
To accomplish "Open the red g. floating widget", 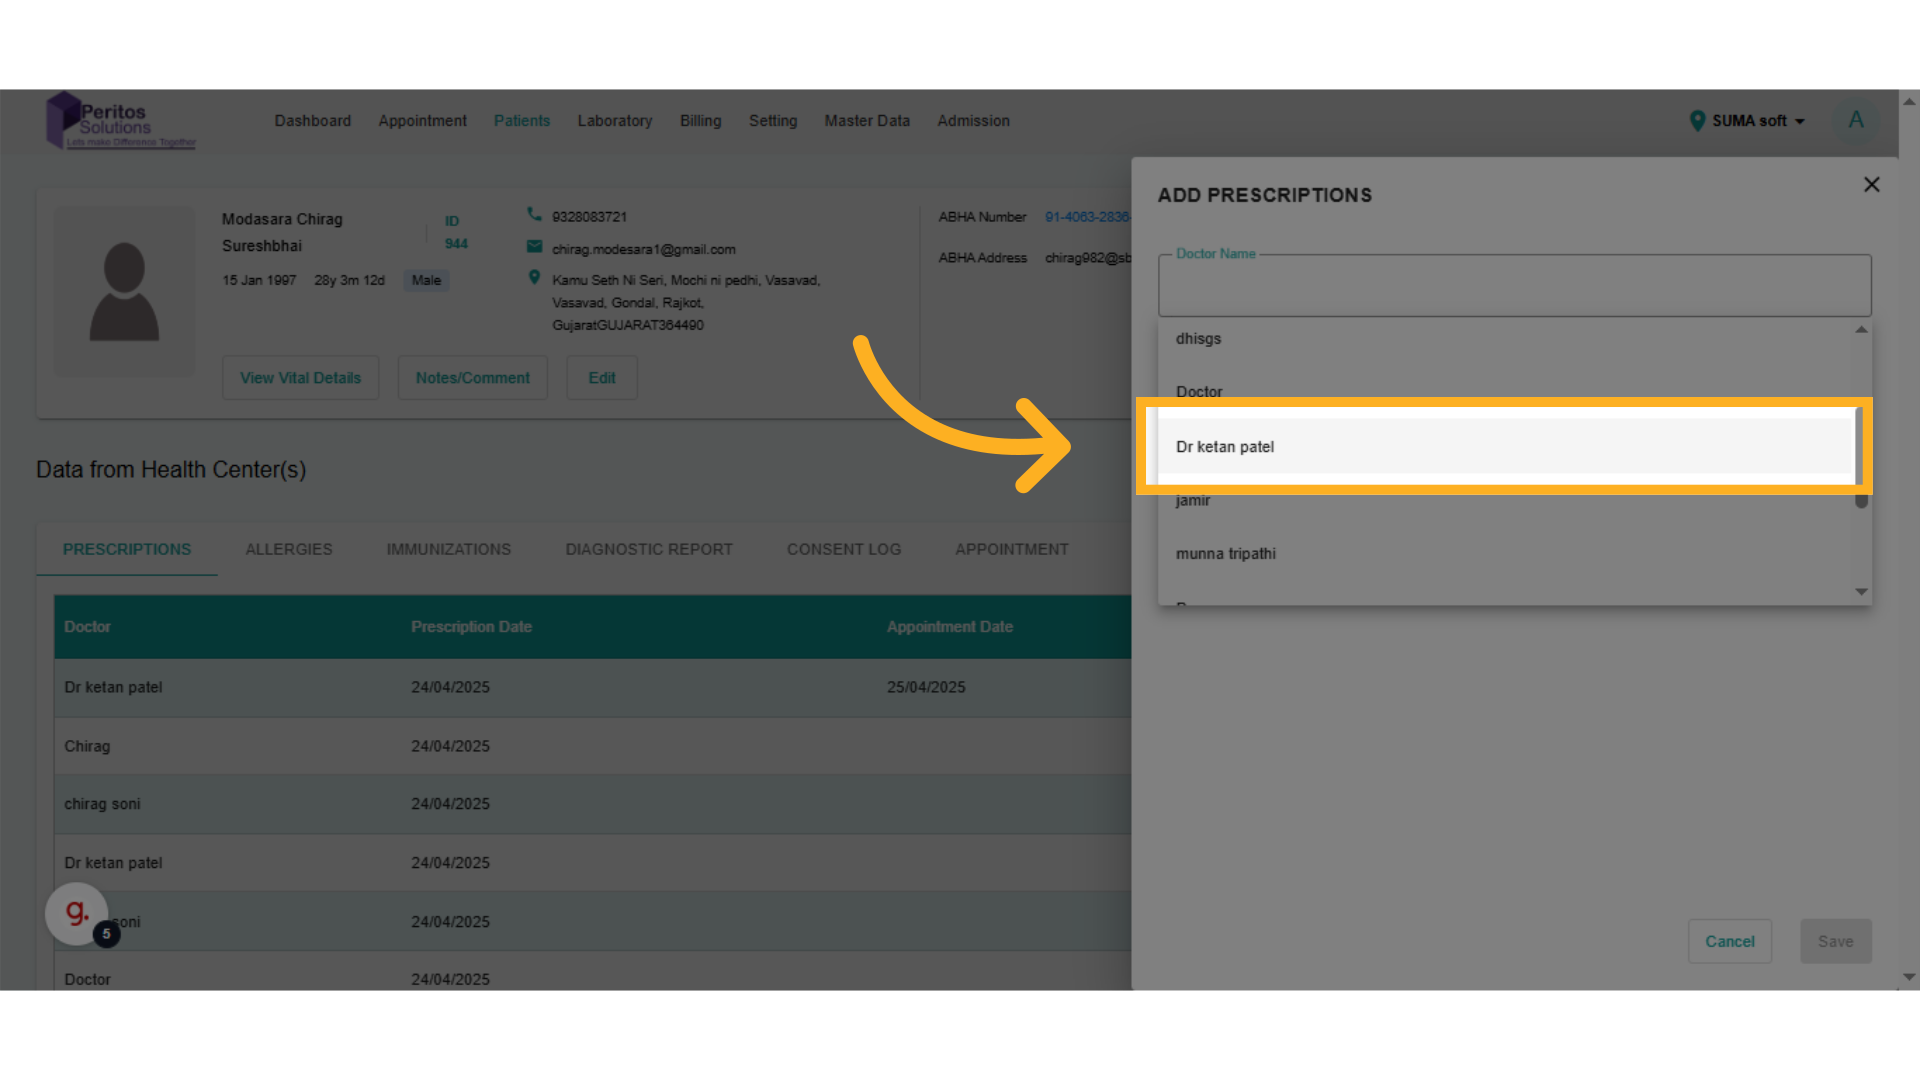I will pos(77,912).
